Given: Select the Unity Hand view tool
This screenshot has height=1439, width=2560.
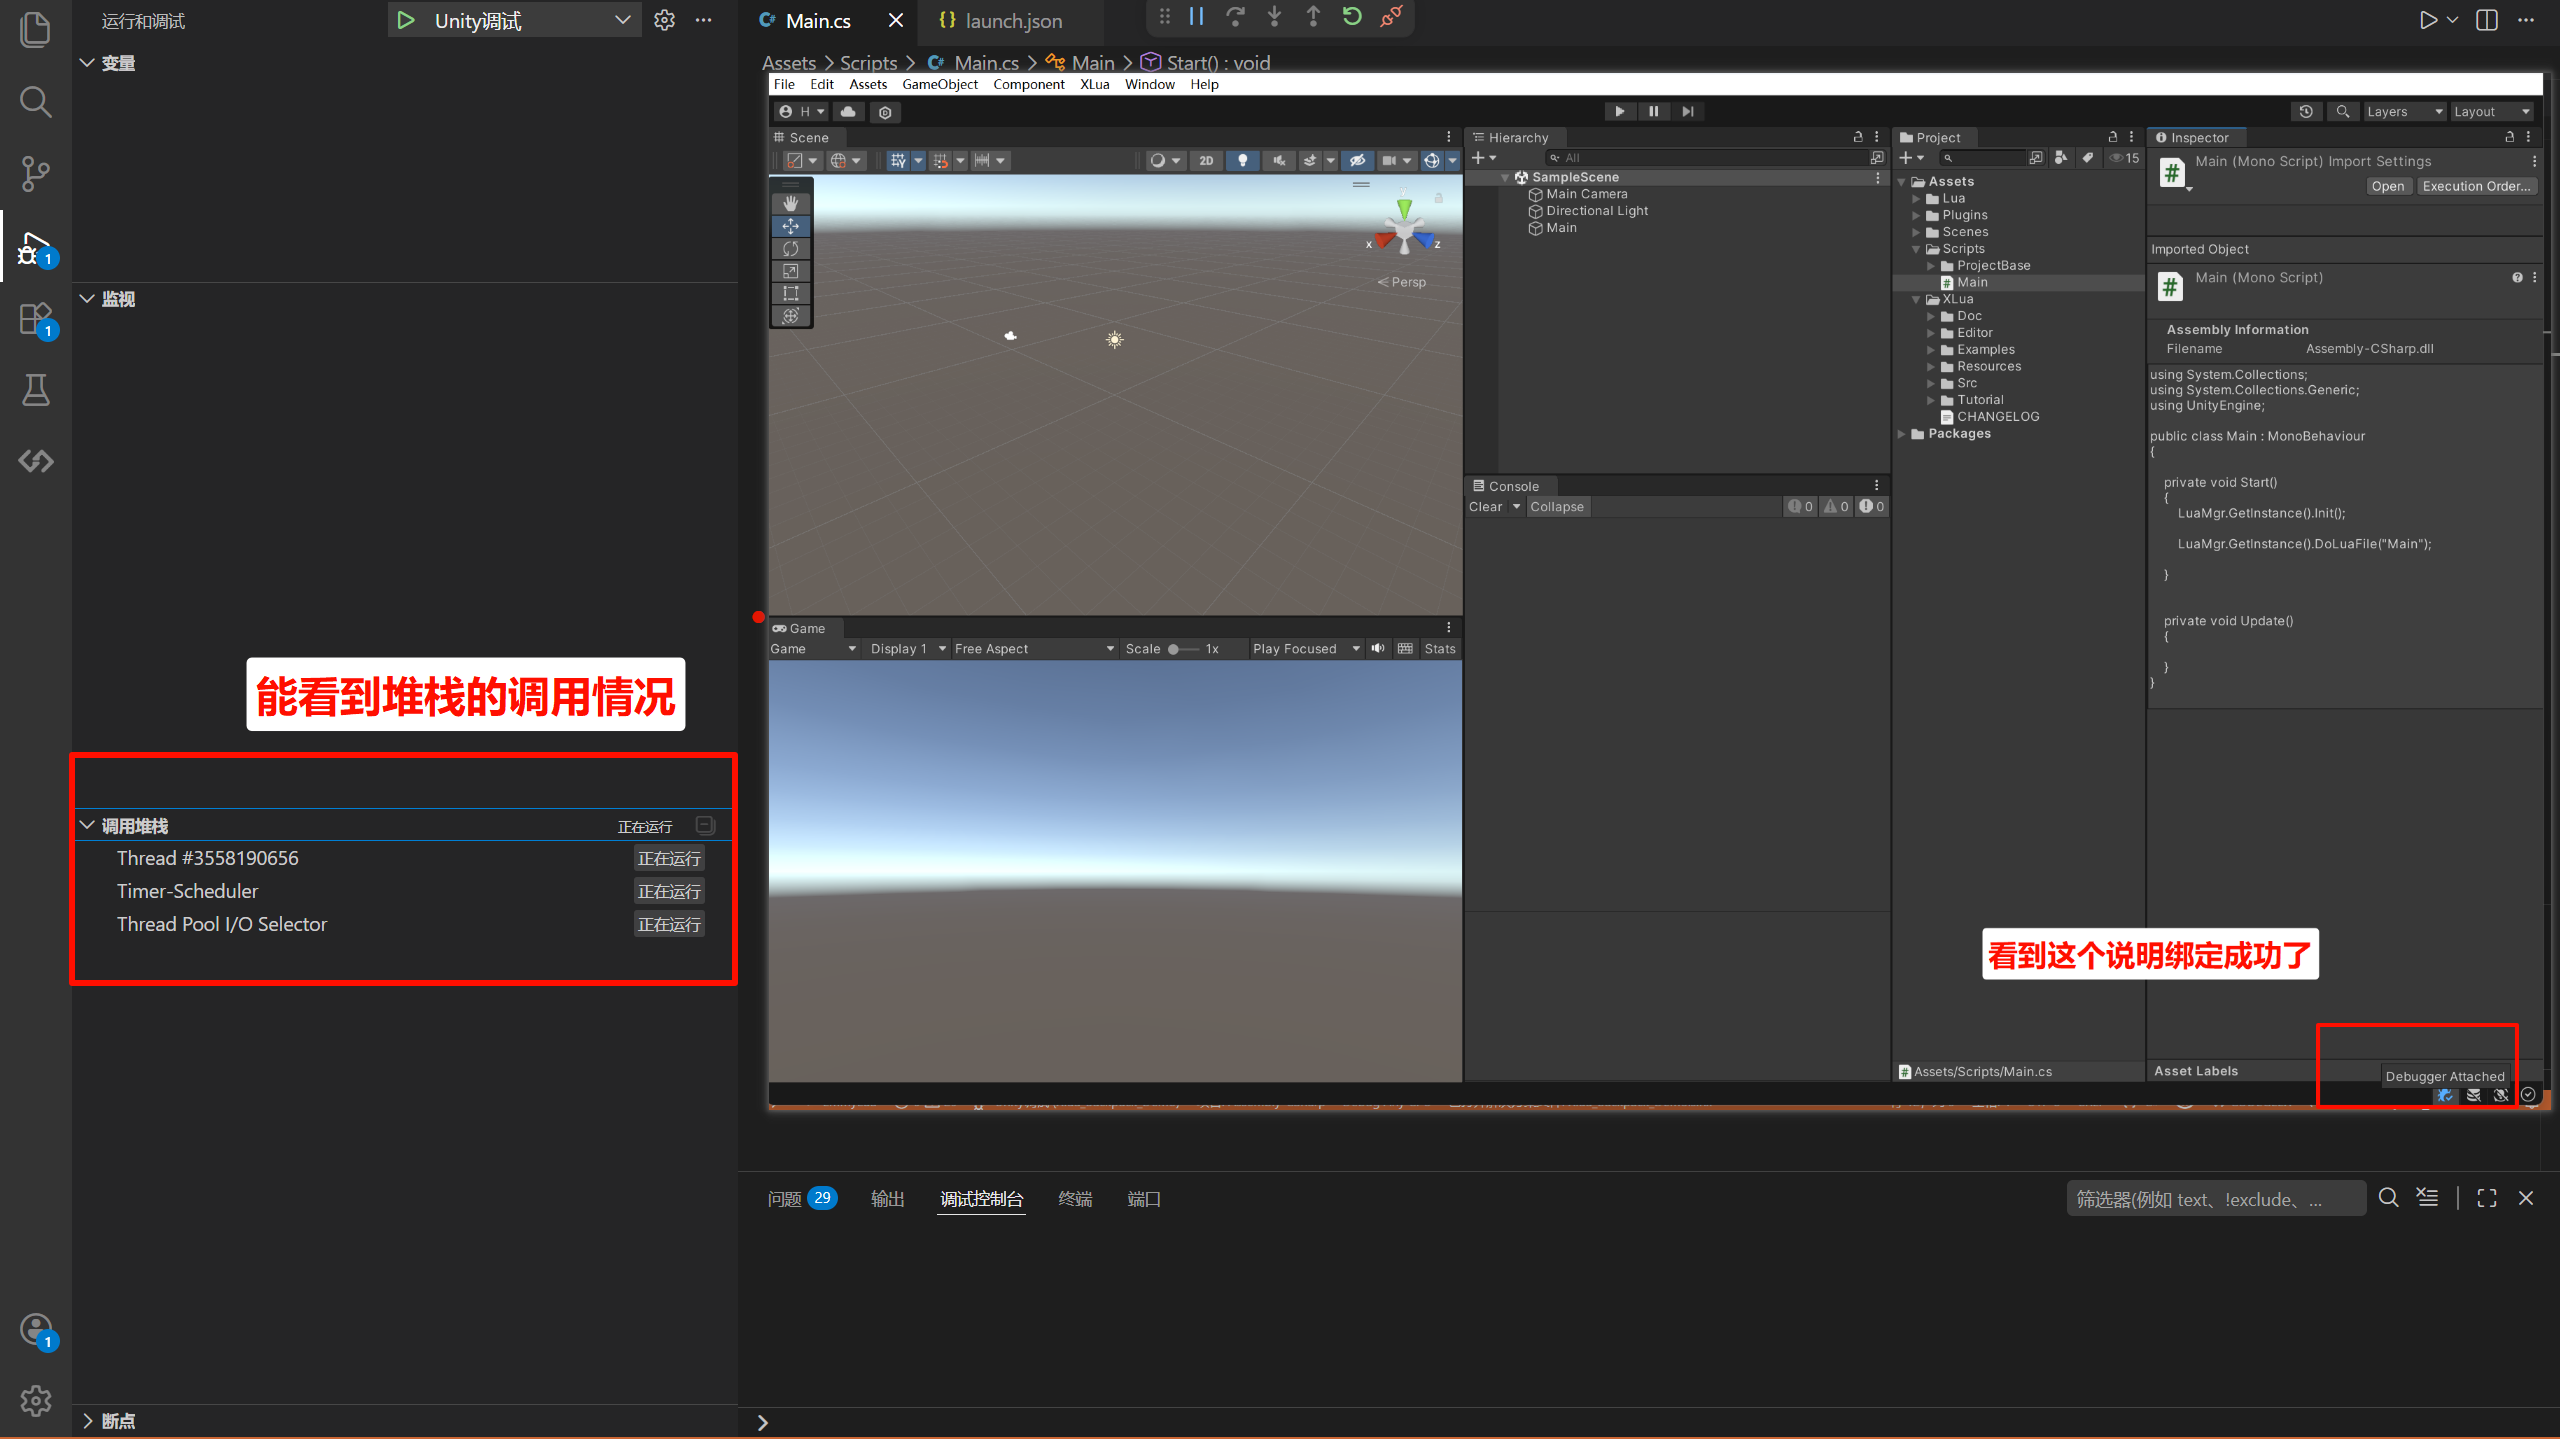Looking at the screenshot, I should click(x=790, y=203).
